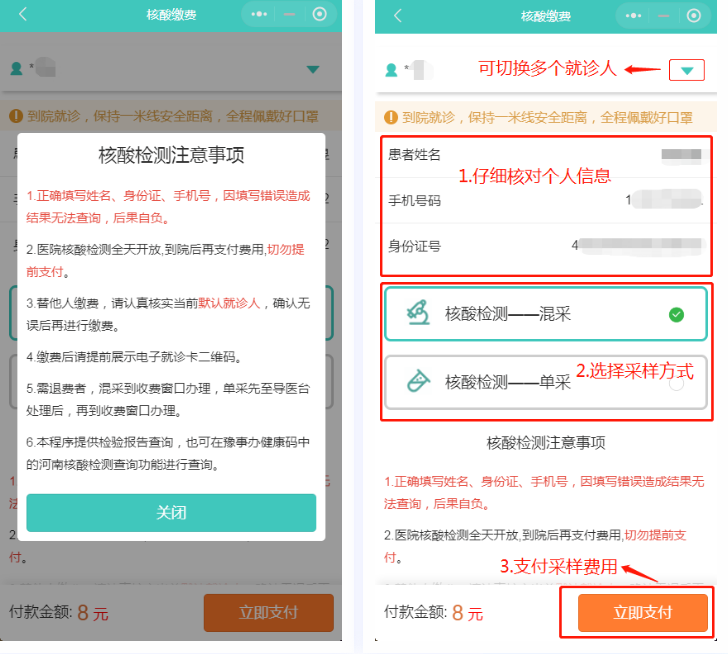Click the 核酸缴费 title on right screen
Image resolution: width=728 pixels, height=654 pixels.
tap(546, 16)
